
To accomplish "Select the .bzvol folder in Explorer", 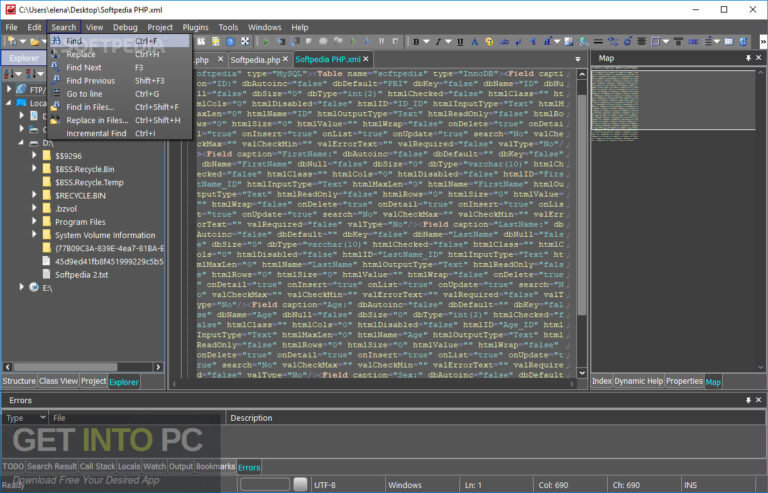I will (66, 209).
